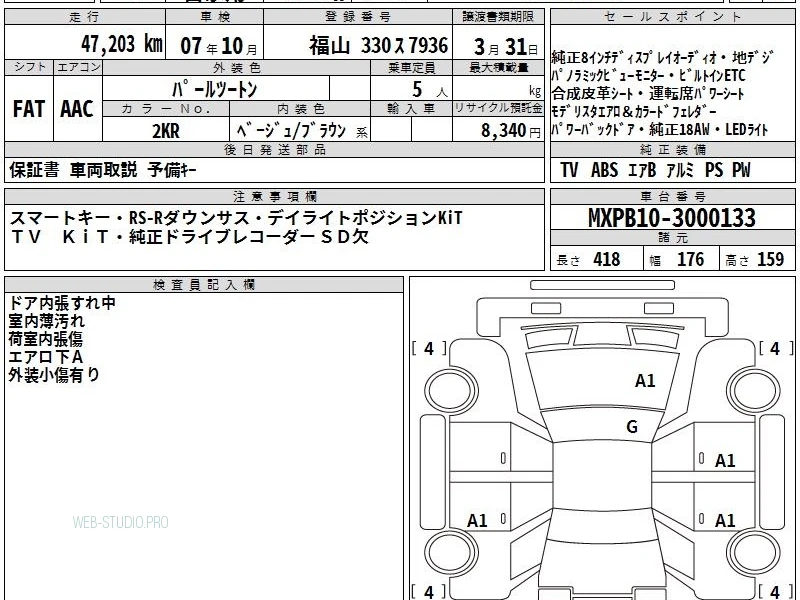The height and width of the screenshot is (600, 800).
Task: Click the length value 418
Action: (607, 259)
